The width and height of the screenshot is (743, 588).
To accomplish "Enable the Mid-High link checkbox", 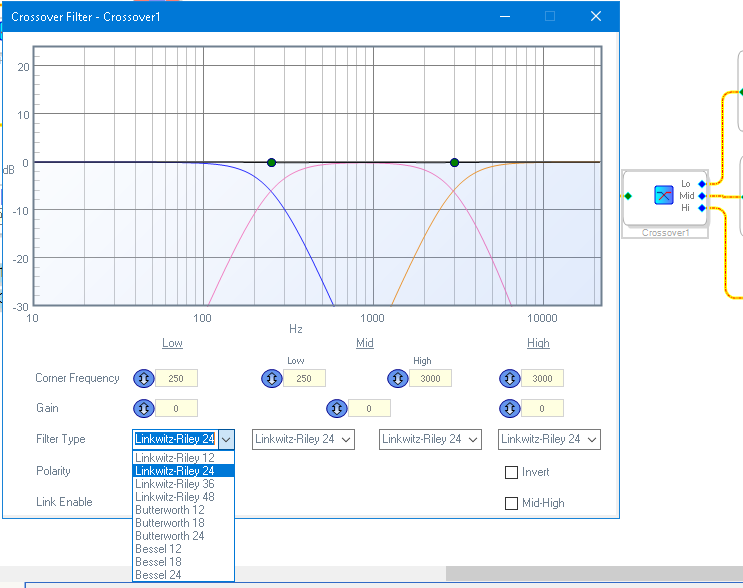I will (511, 503).
